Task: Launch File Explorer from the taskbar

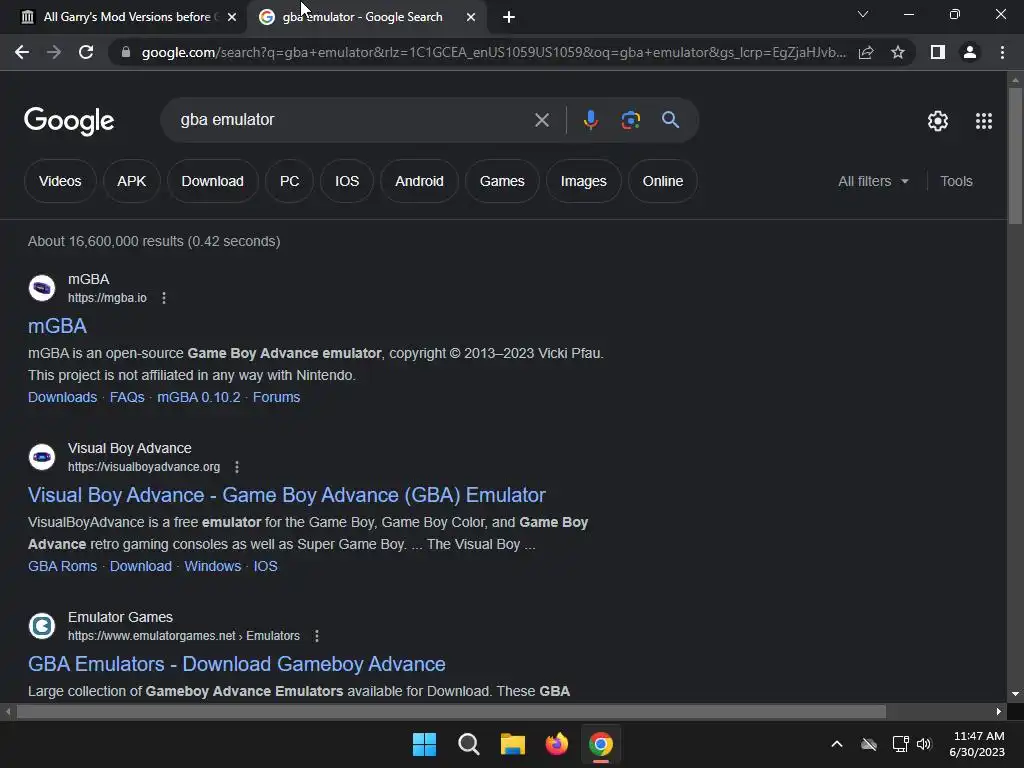Action: click(x=513, y=744)
